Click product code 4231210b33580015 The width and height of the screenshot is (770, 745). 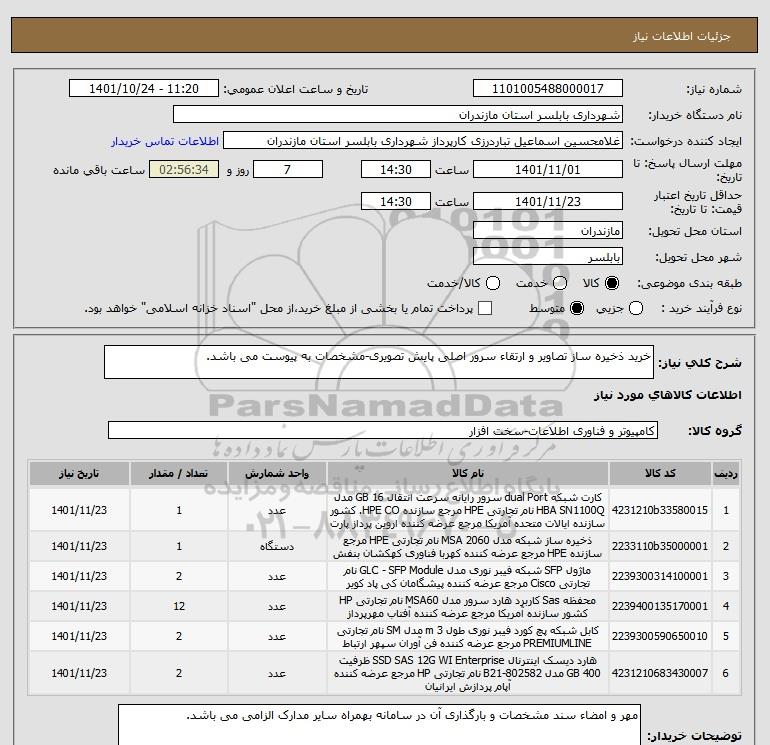[x=660, y=510]
